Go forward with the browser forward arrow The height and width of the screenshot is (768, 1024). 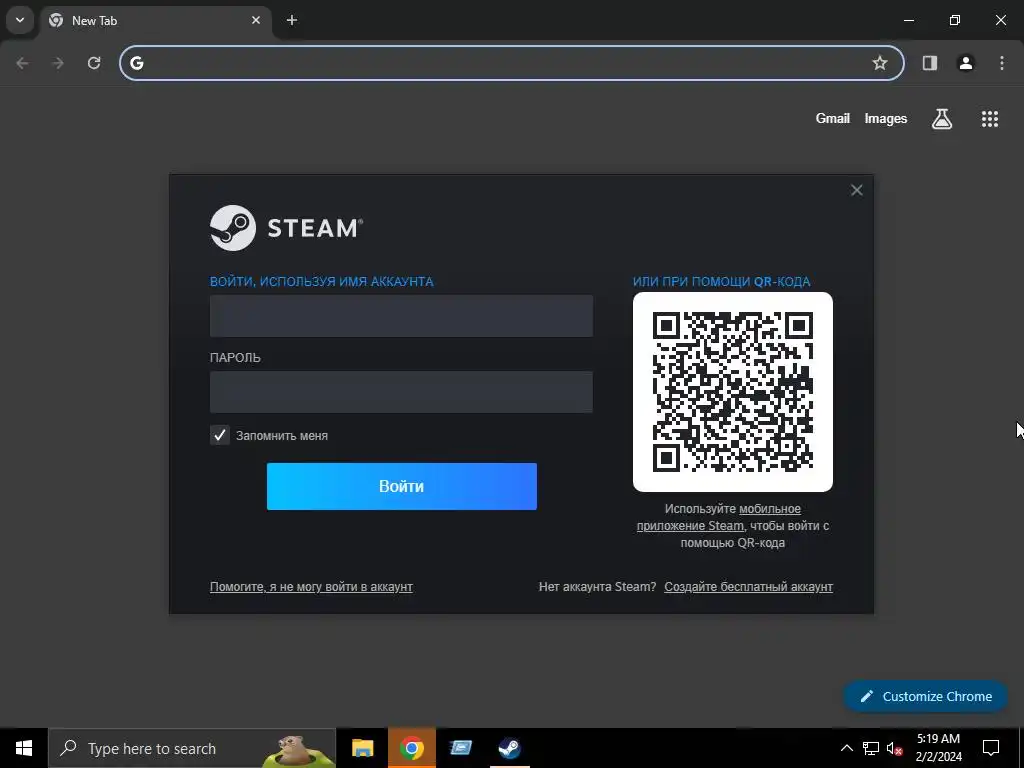[58, 63]
